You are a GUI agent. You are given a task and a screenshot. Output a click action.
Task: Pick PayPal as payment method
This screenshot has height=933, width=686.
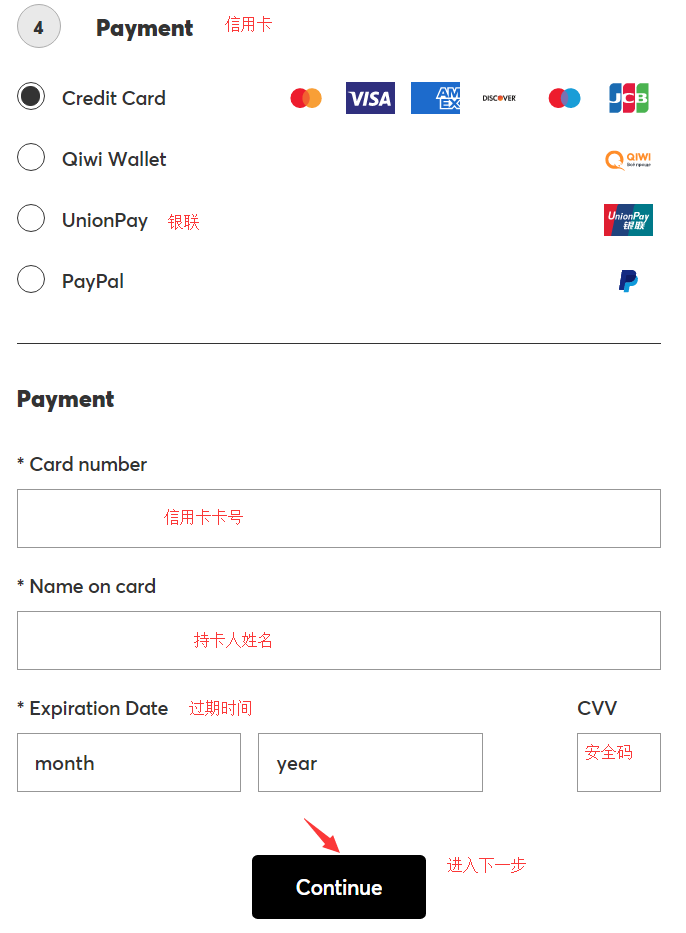[x=31, y=280]
